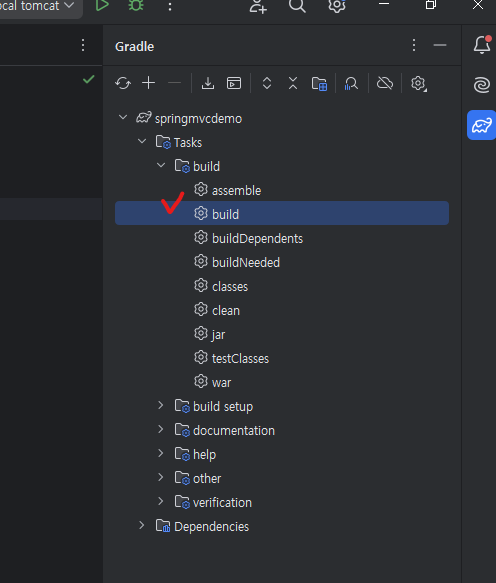Click the plus Link Gradle Project icon
The width and height of the screenshot is (496, 583).
[x=149, y=83]
